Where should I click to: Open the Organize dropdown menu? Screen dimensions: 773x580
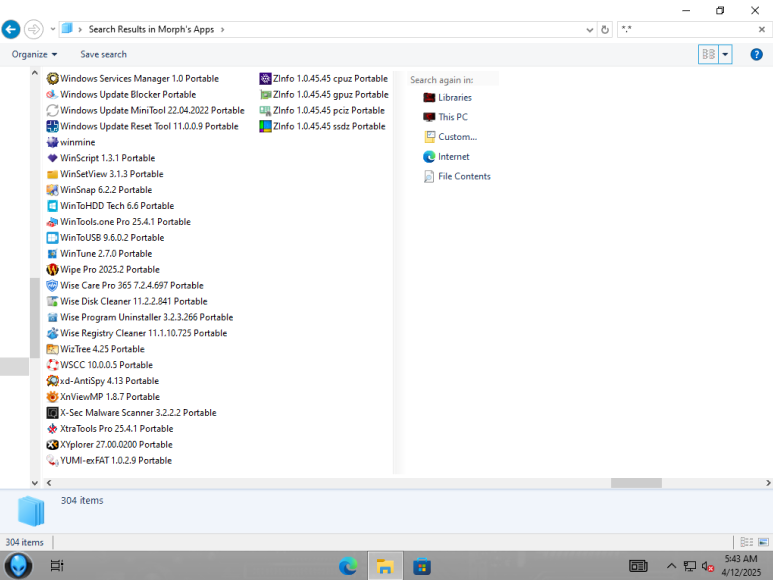point(34,54)
